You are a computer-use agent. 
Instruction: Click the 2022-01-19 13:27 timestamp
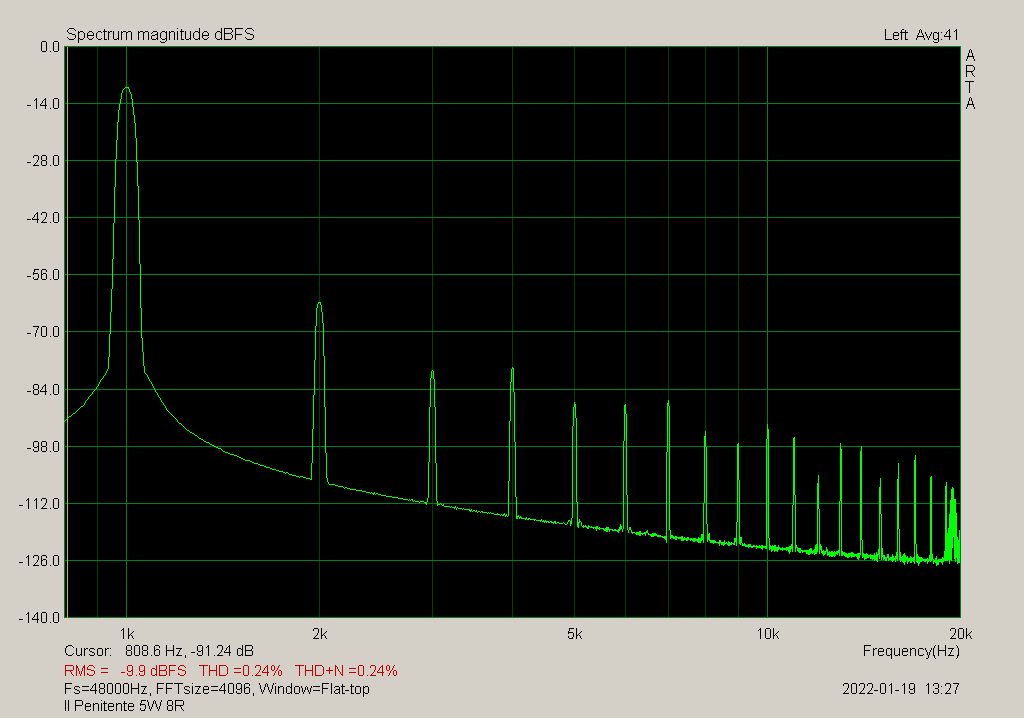[x=901, y=689]
